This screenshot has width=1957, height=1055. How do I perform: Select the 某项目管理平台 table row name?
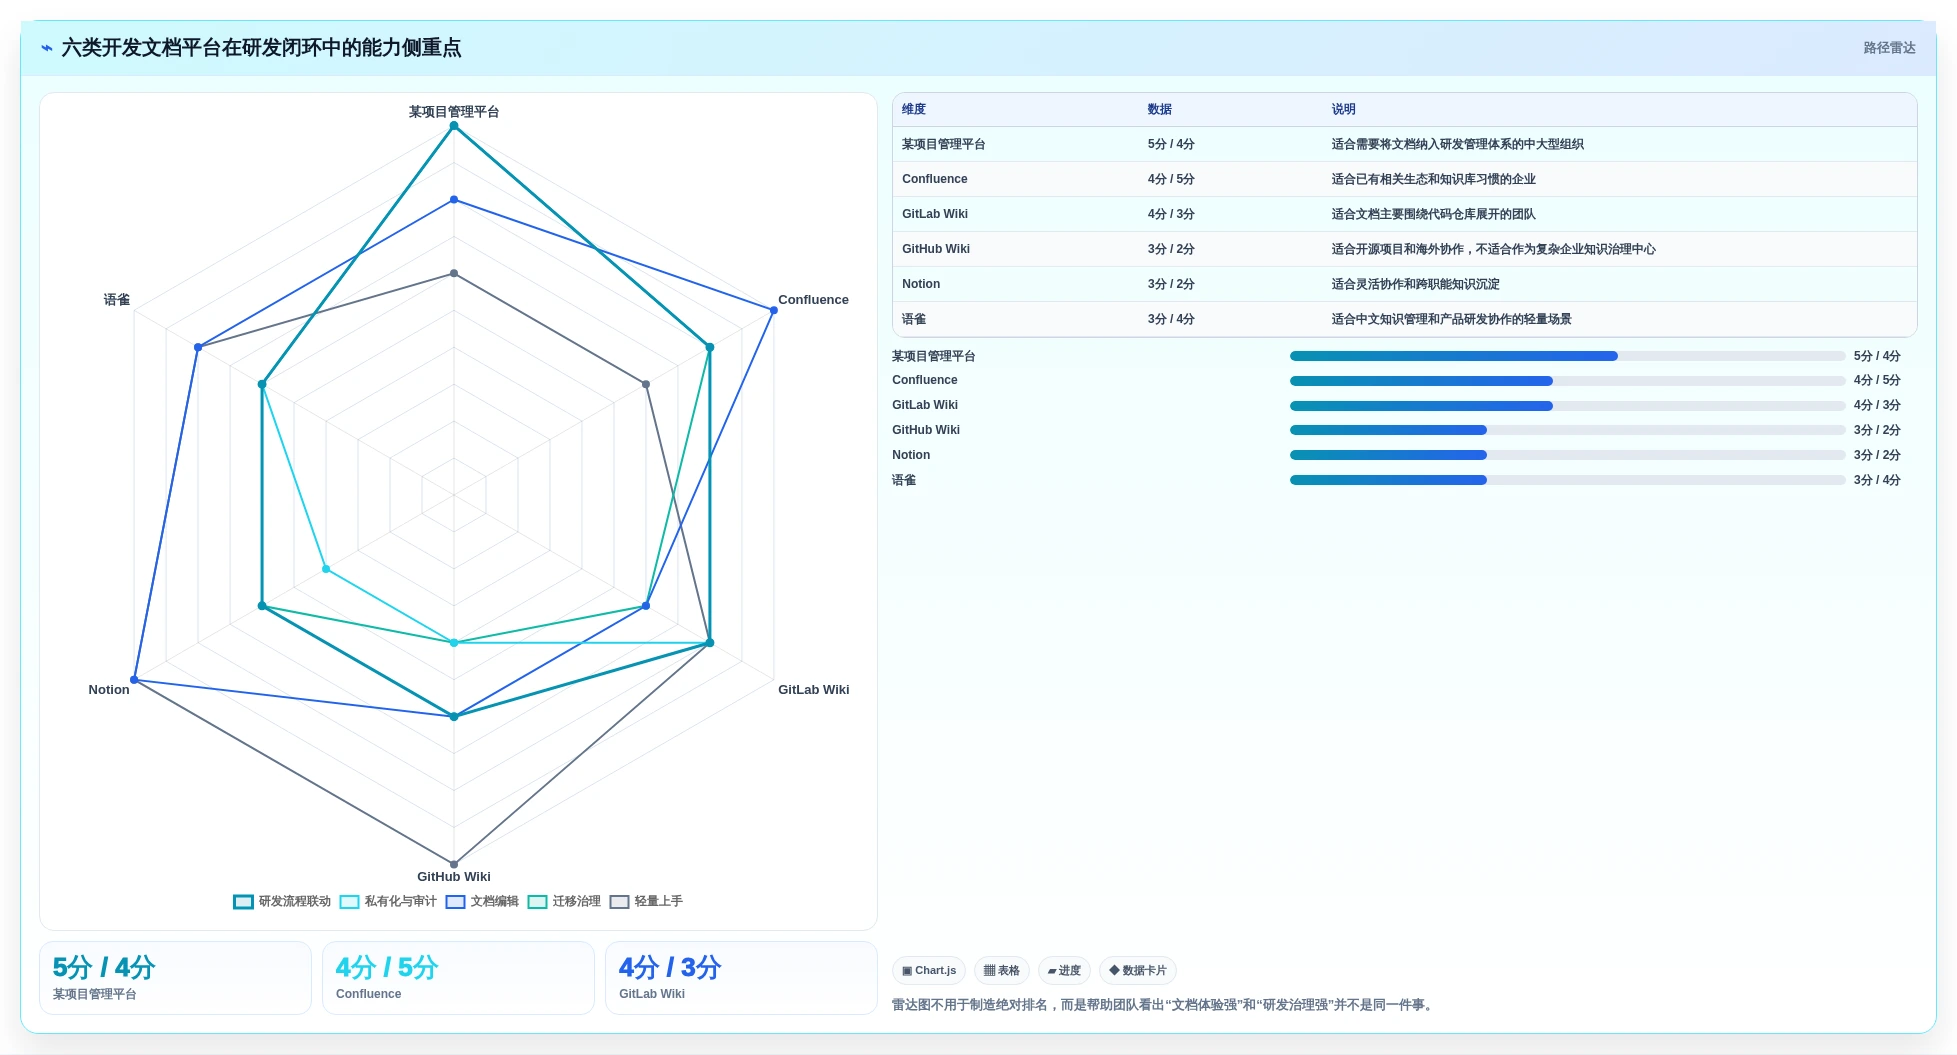point(944,144)
